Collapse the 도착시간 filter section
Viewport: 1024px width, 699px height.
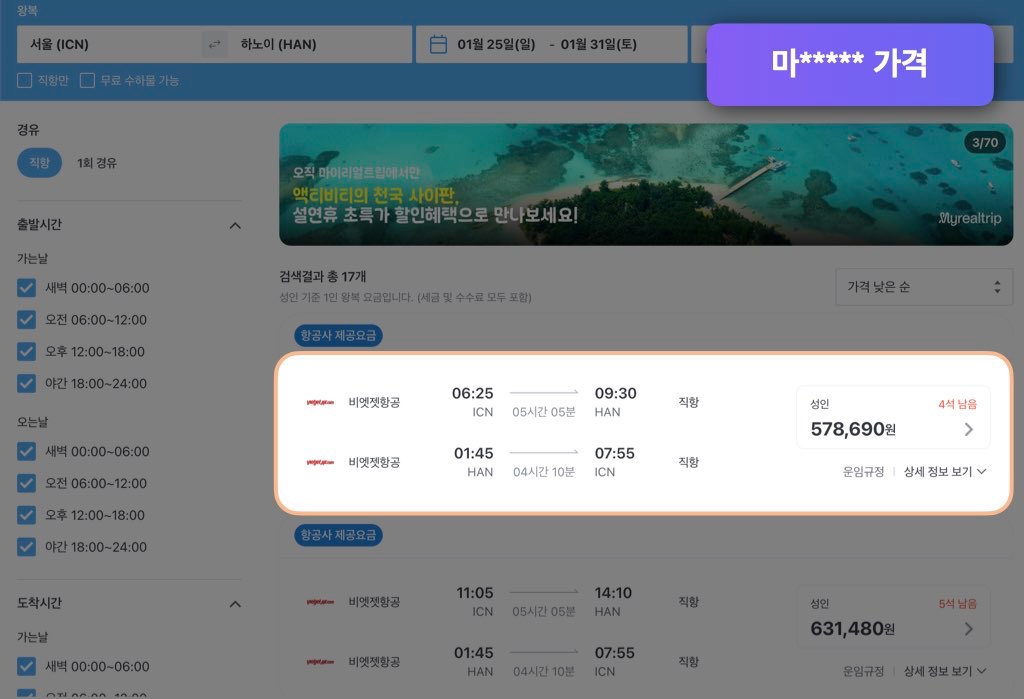(x=235, y=604)
